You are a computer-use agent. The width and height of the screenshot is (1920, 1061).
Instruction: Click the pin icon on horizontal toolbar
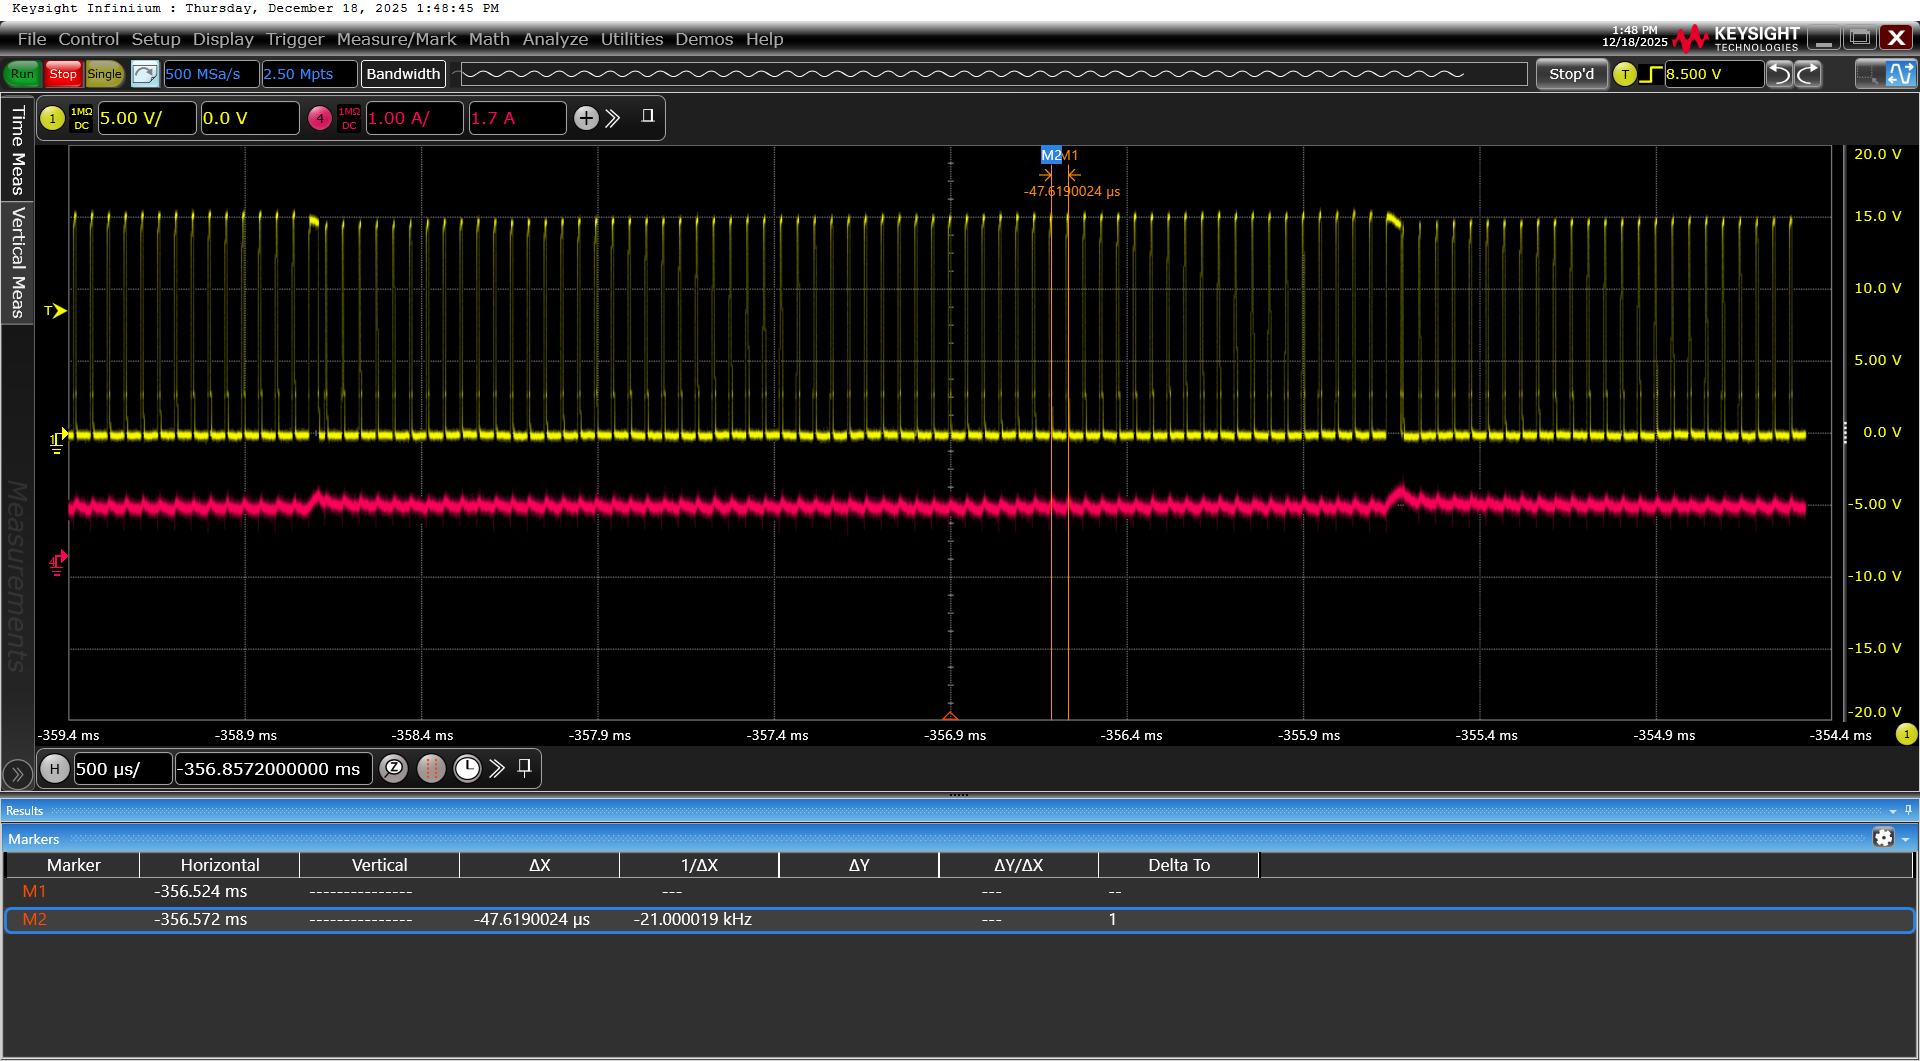(x=524, y=768)
